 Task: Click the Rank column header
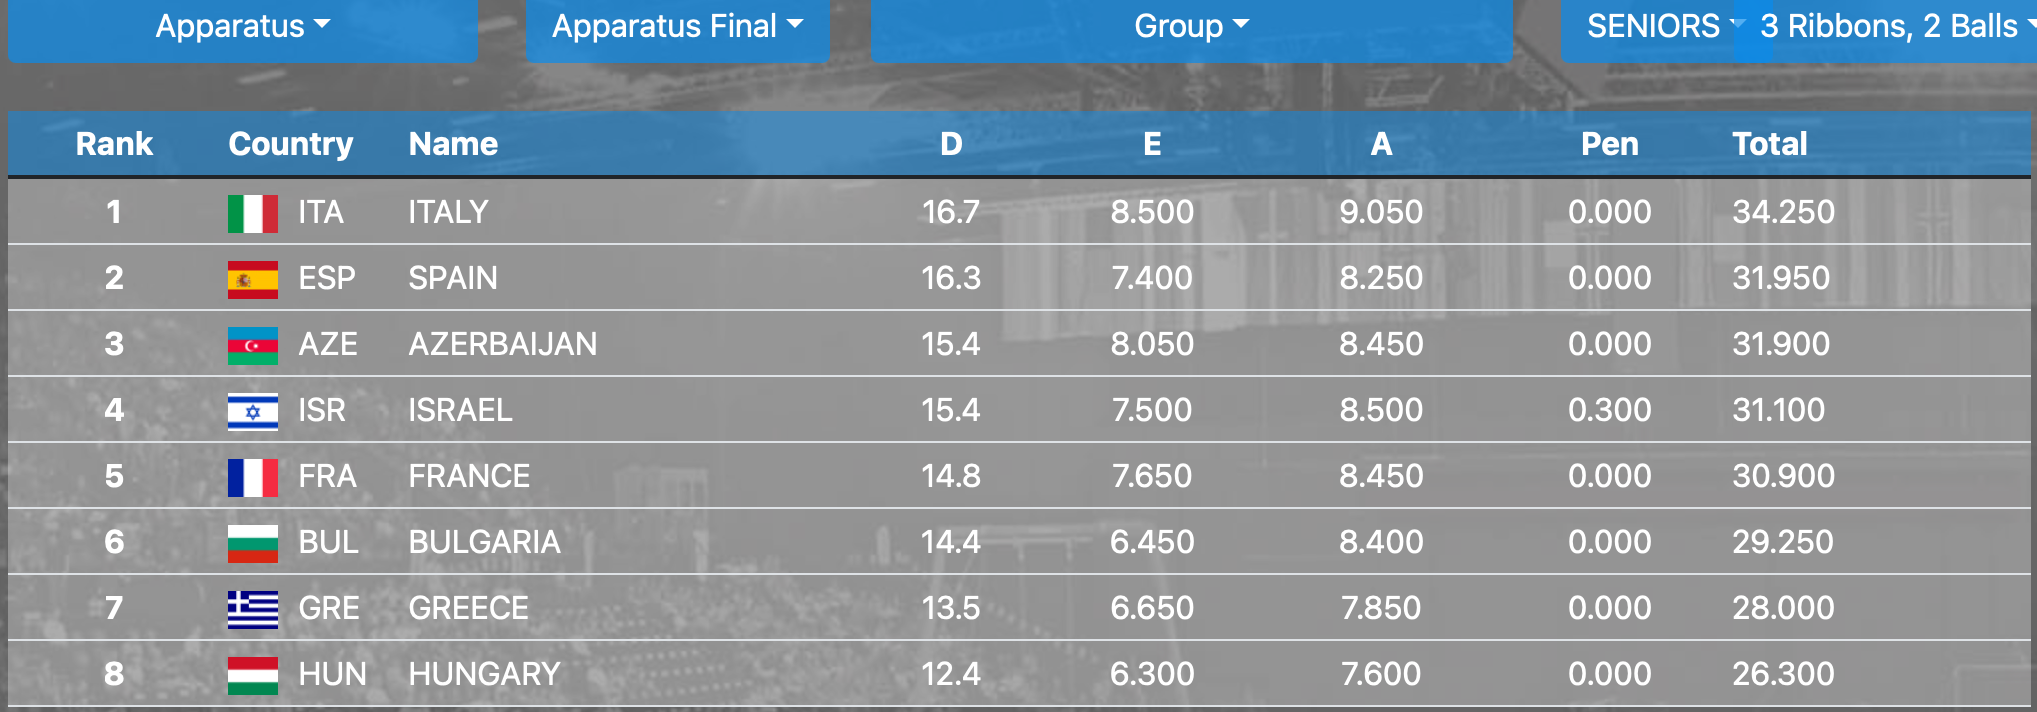tap(114, 144)
